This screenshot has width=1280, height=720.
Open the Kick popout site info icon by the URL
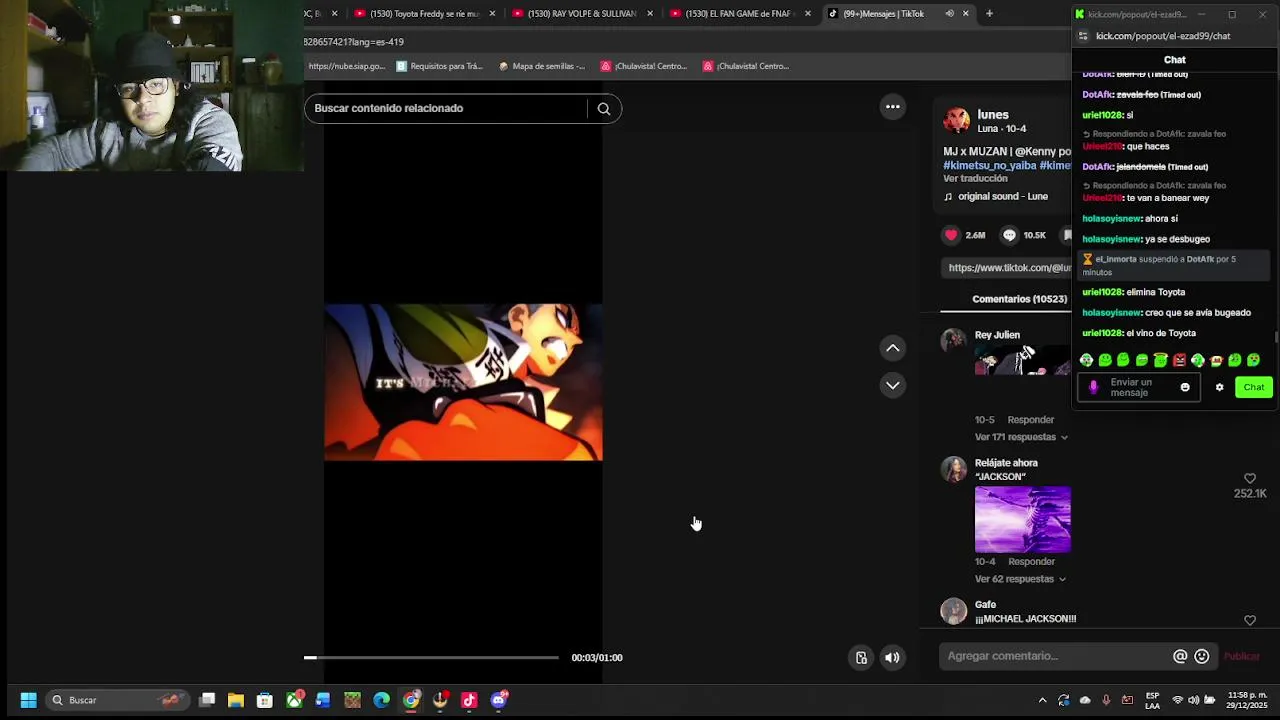pos(1083,36)
